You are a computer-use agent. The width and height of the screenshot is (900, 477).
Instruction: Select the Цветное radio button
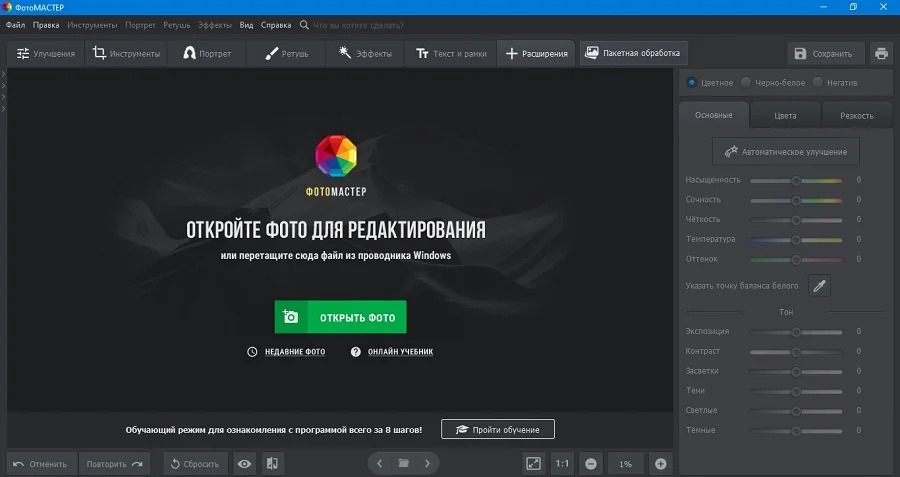692,83
